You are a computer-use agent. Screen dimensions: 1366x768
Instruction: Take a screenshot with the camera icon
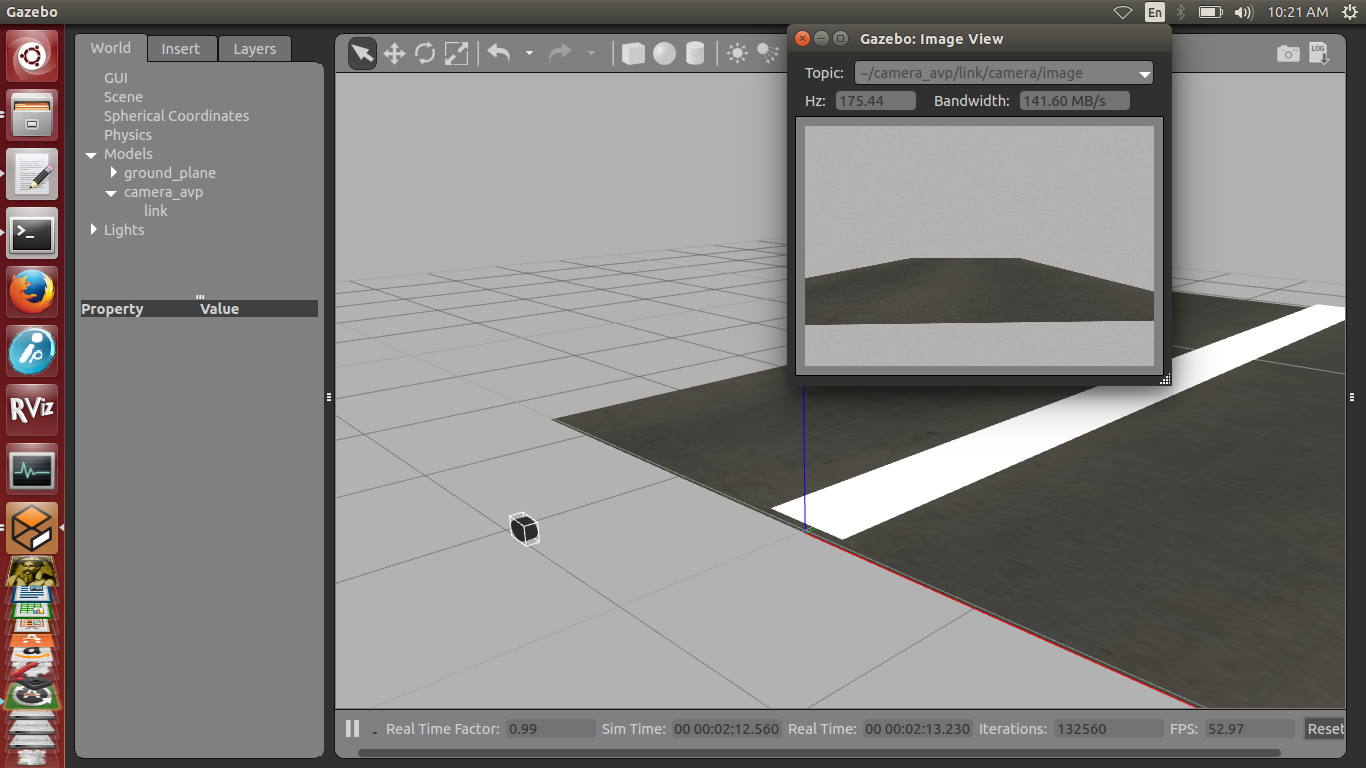(1288, 53)
